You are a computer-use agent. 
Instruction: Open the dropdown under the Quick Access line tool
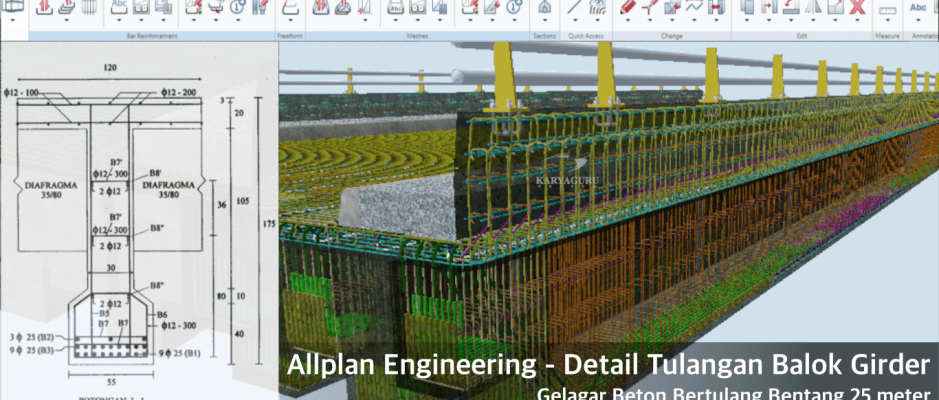pos(575,21)
